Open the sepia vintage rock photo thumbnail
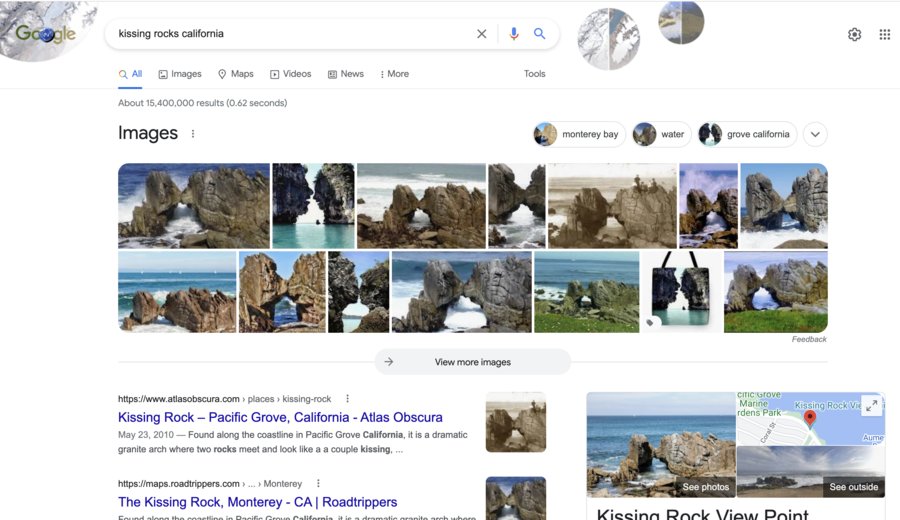The image size is (900, 520). [x=612, y=206]
